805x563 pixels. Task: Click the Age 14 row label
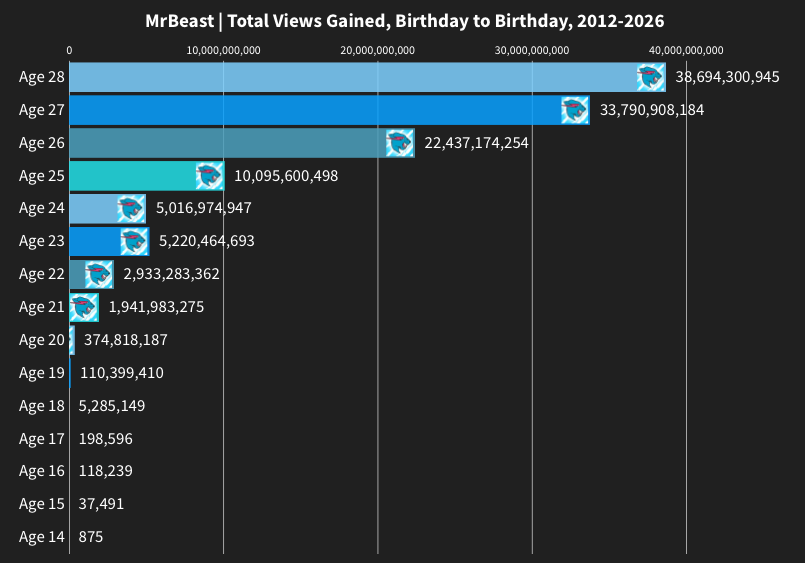pyautogui.click(x=42, y=537)
